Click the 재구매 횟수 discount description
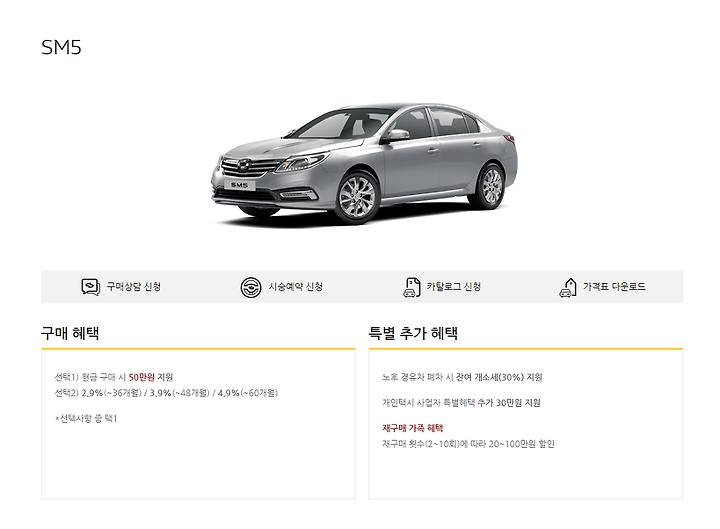720x529 pixels. click(468, 444)
